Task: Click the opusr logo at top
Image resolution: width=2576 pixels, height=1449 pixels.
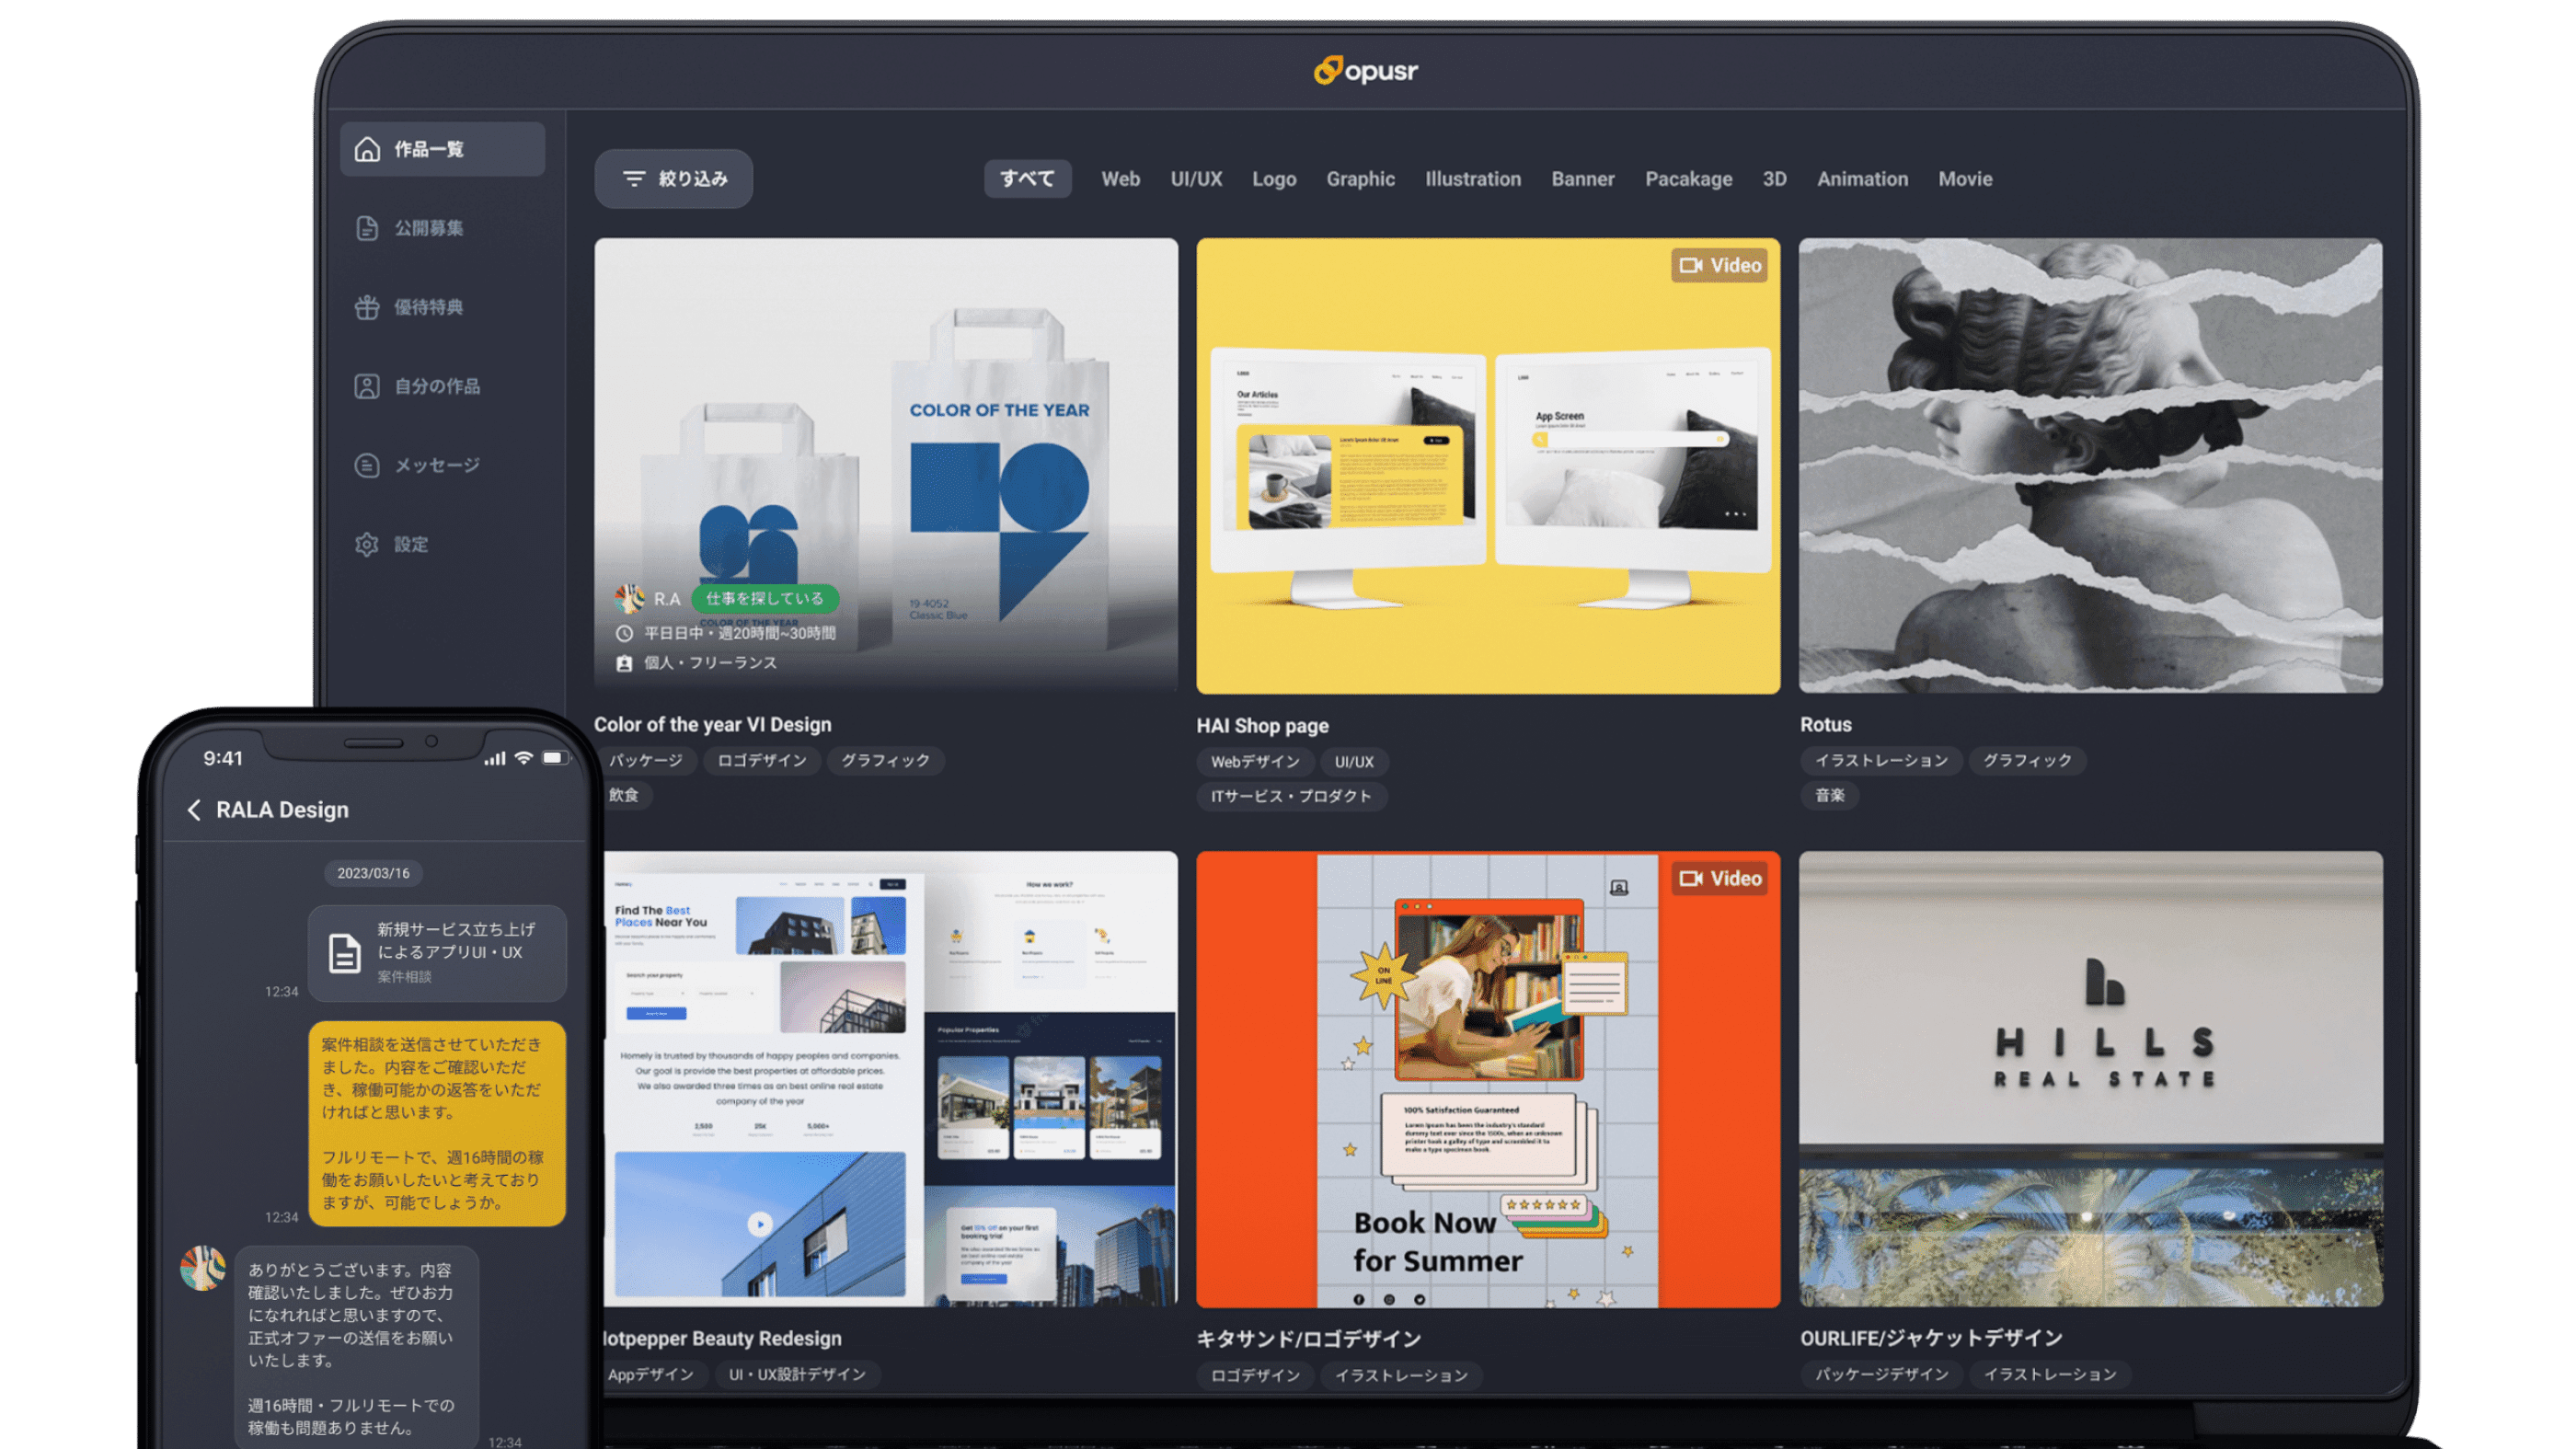Action: coord(1367,71)
